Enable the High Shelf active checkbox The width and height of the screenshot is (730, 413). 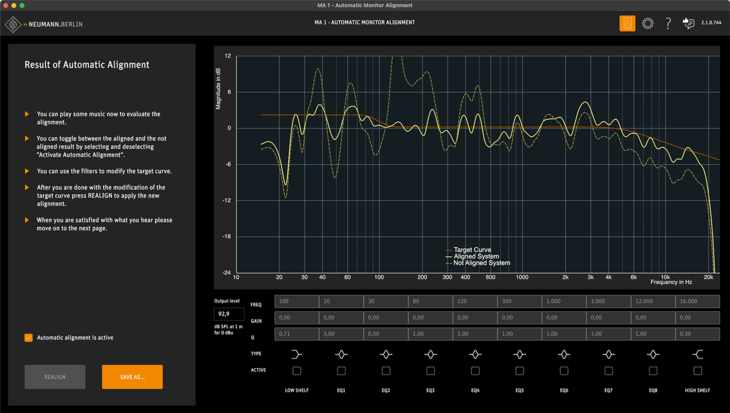[x=697, y=371]
